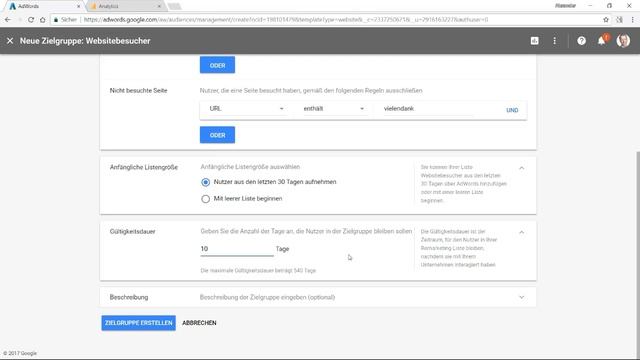Open the URL dropdown in Nicht besuchte Seite
The width and height of the screenshot is (640, 360).
point(246,109)
